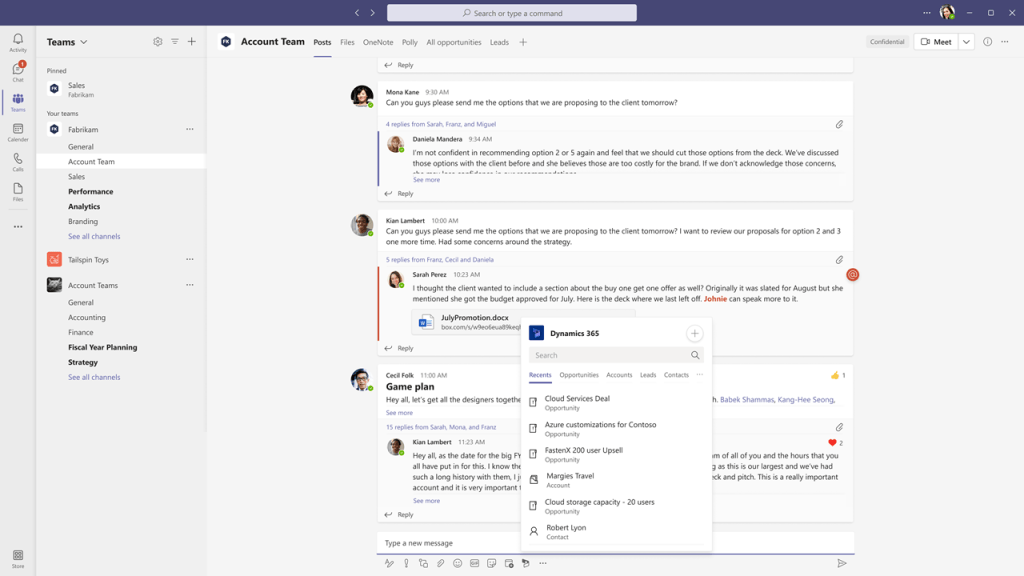Open the Store app in the sidebar
This screenshot has height=576, width=1024.
click(x=18, y=557)
